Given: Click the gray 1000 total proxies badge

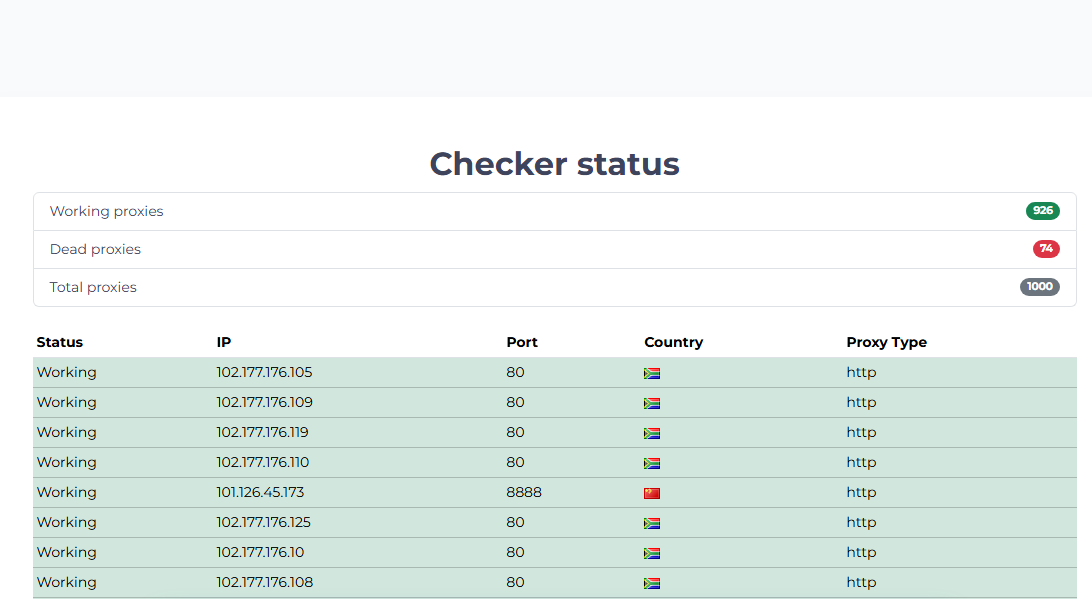Looking at the screenshot, I should (x=1039, y=287).
